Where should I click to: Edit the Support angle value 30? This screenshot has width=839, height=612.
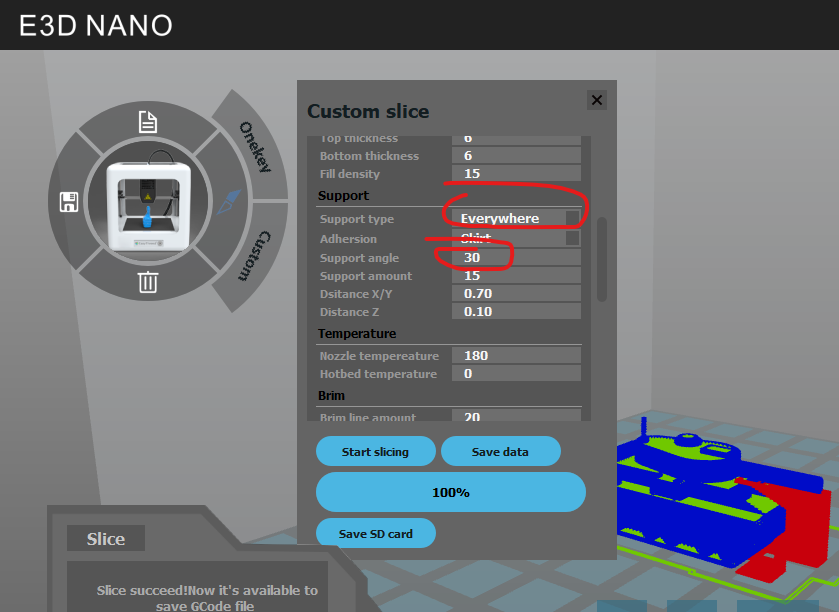[x=516, y=257]
